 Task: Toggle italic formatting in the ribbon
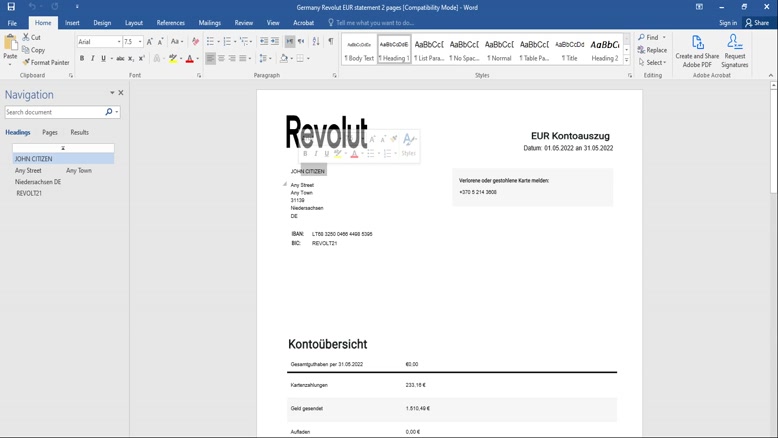(93, 59)
